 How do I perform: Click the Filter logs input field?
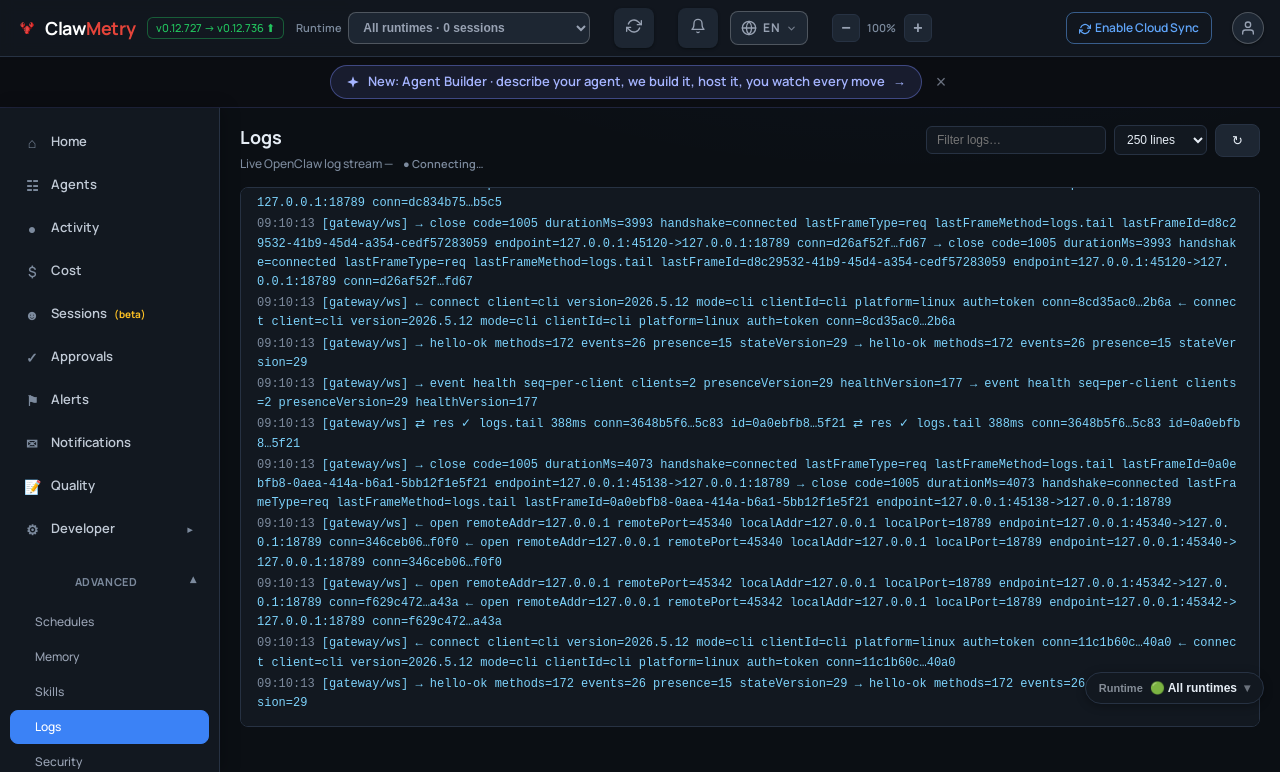1016,140
